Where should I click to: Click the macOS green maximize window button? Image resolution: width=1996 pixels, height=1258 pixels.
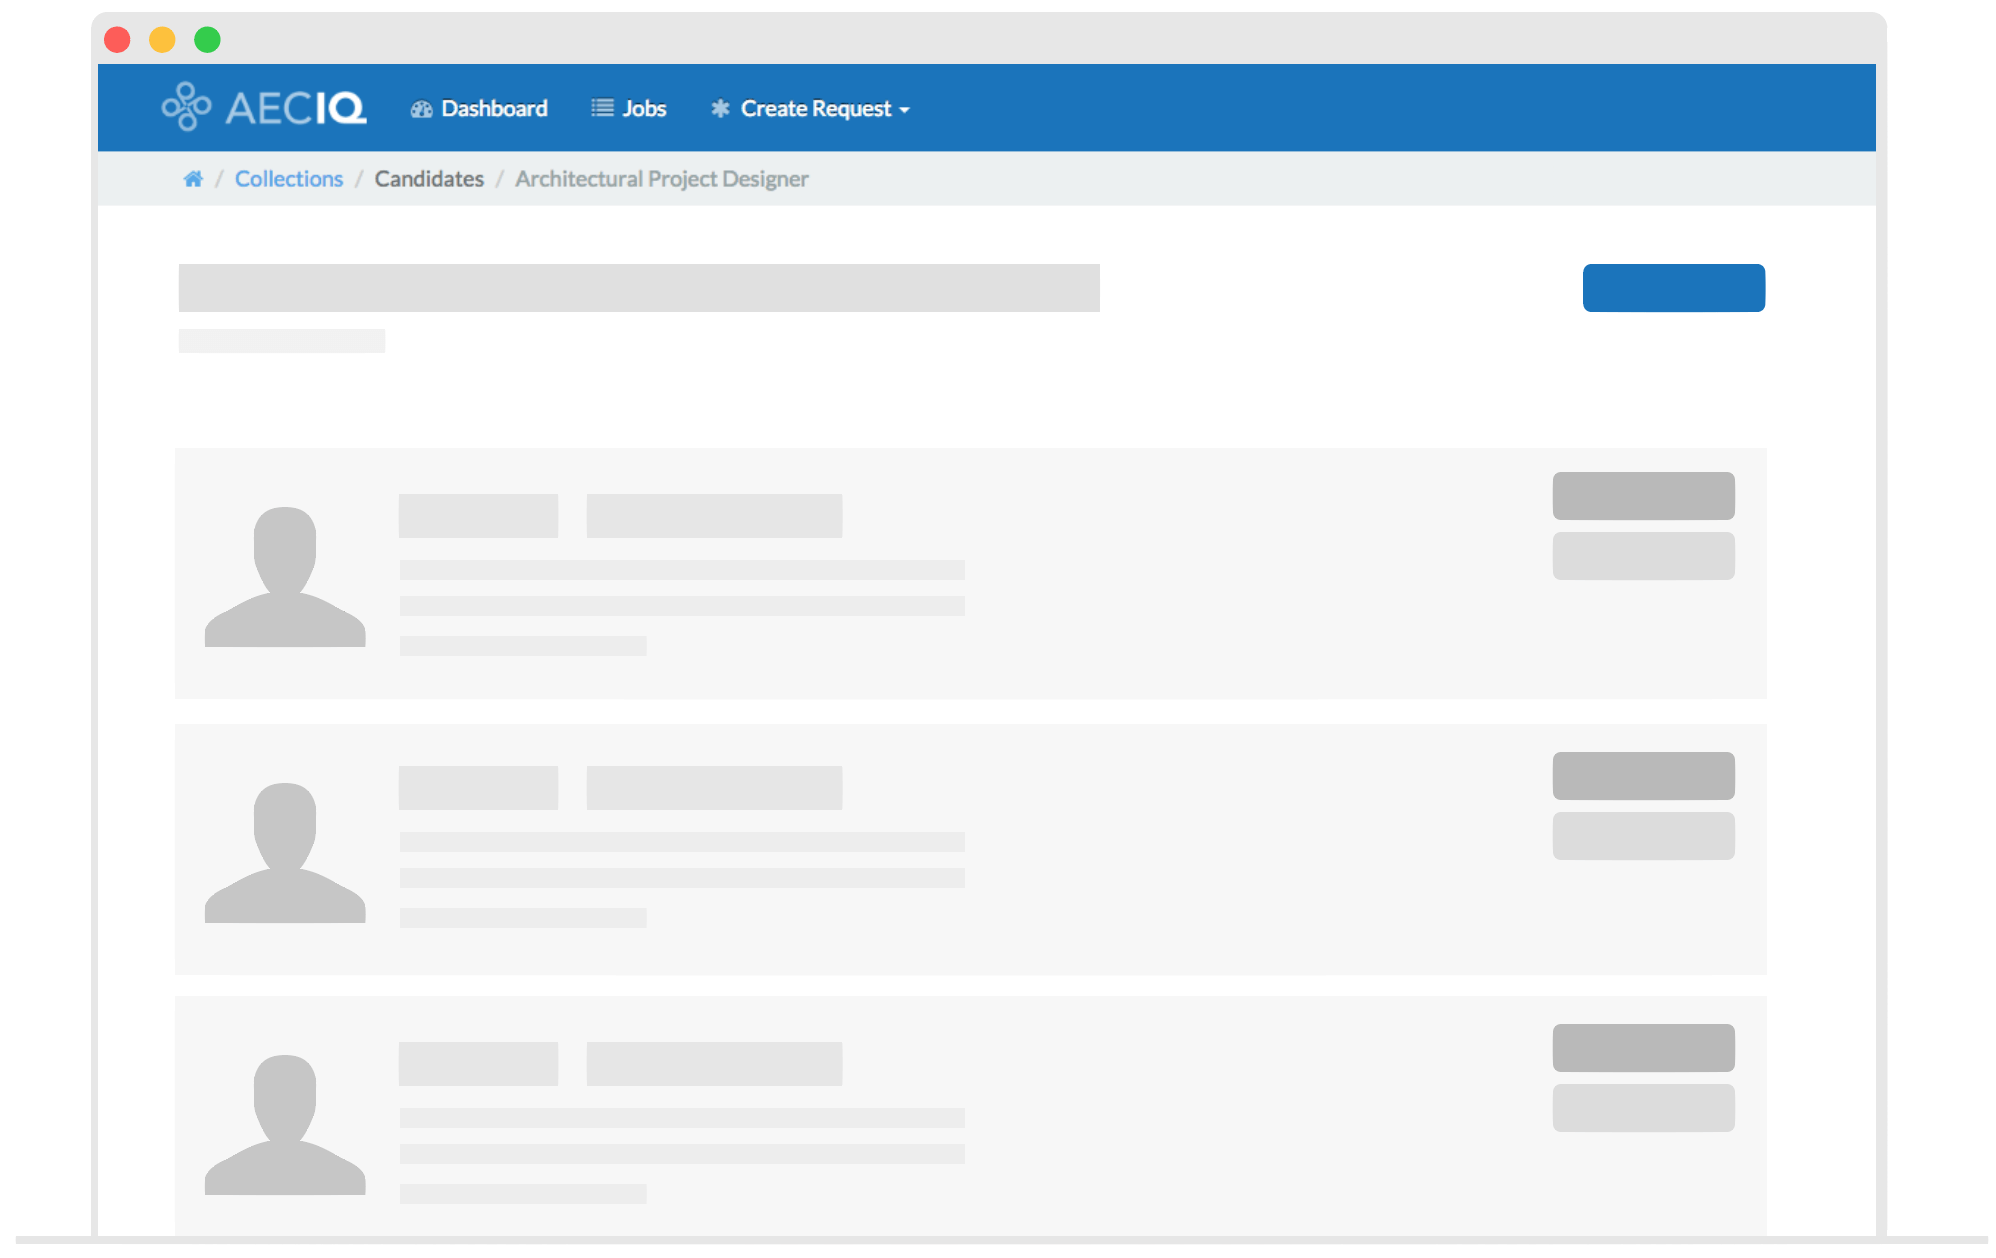click(207, 40)
